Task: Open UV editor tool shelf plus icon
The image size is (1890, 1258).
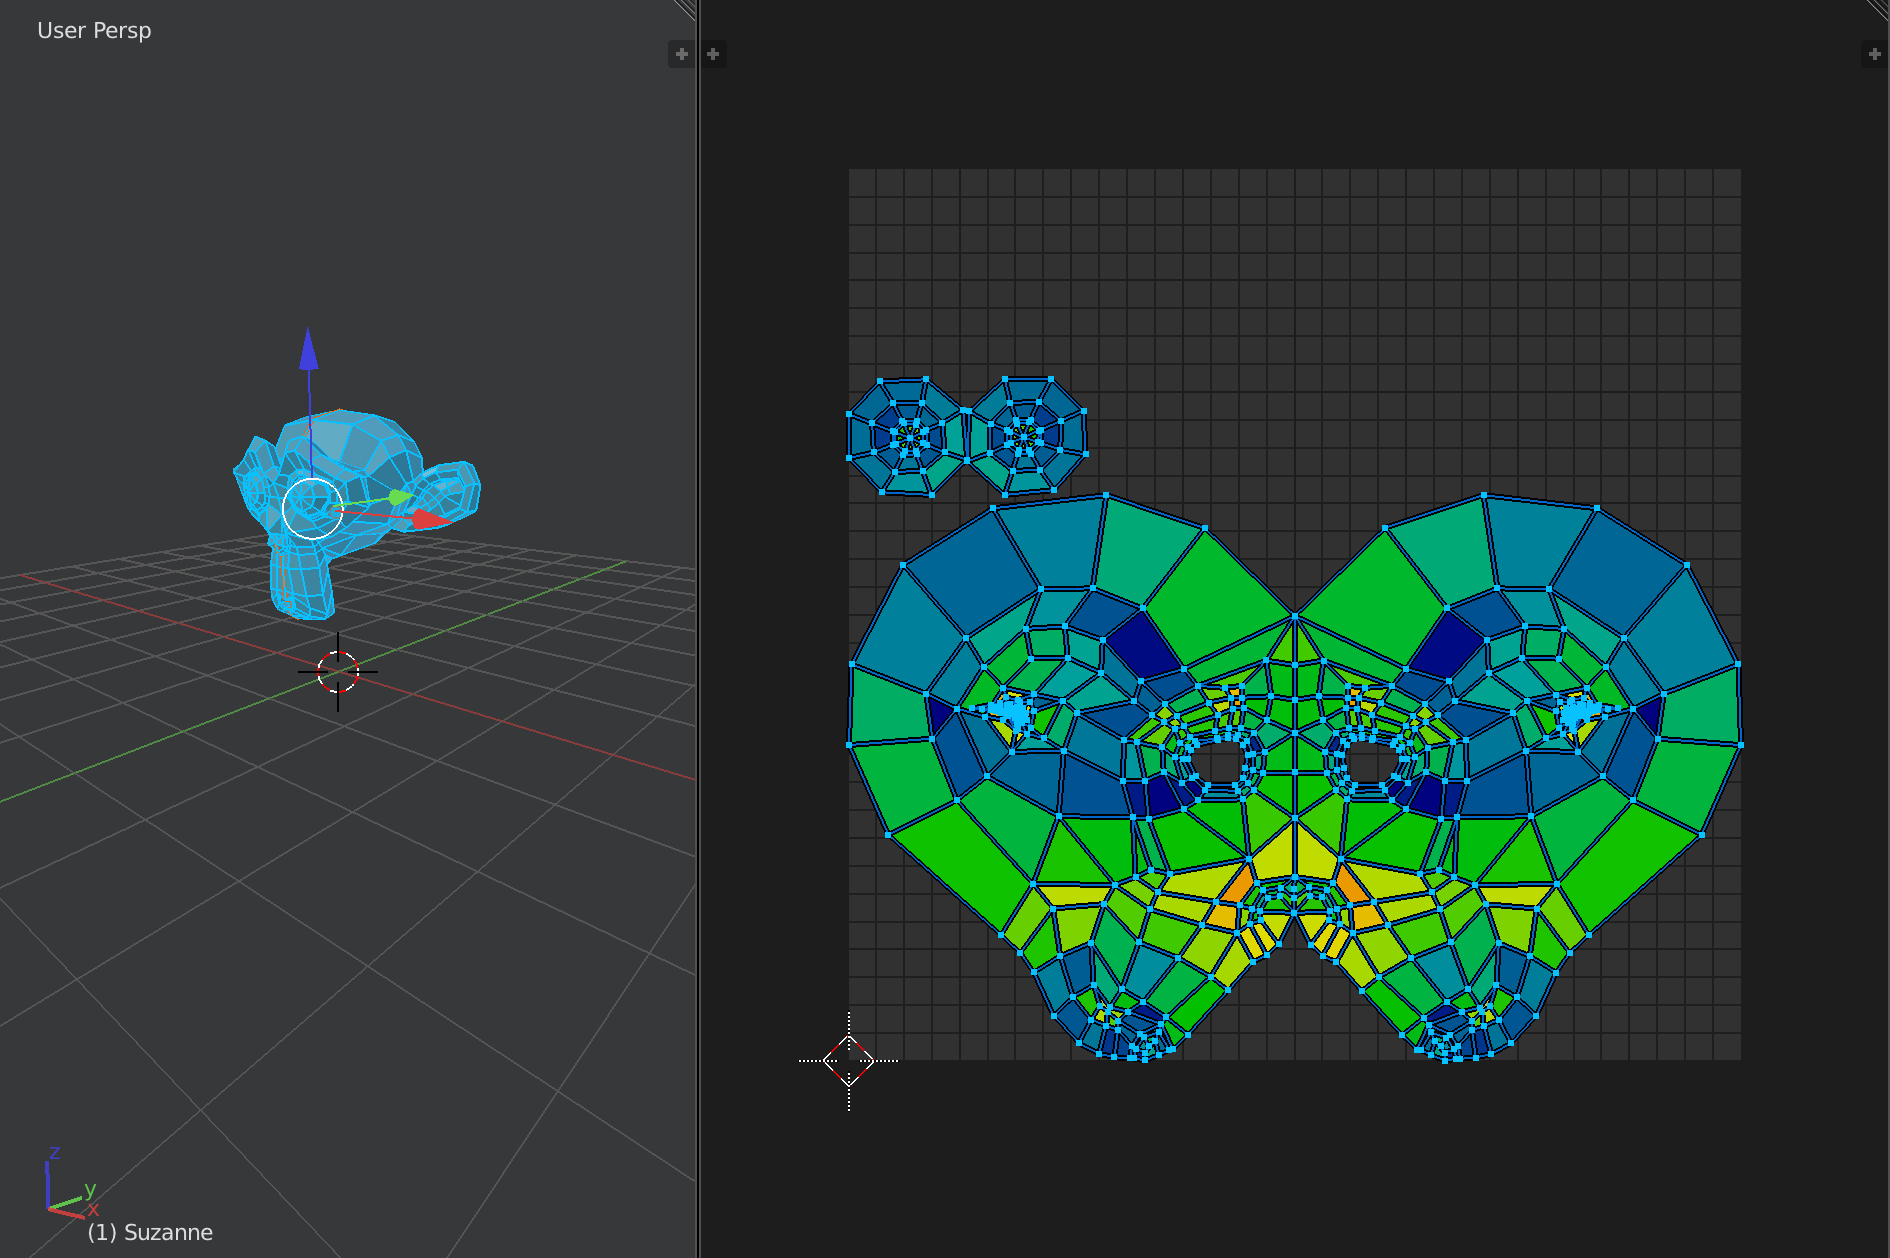Action: (x=713, y=54)
